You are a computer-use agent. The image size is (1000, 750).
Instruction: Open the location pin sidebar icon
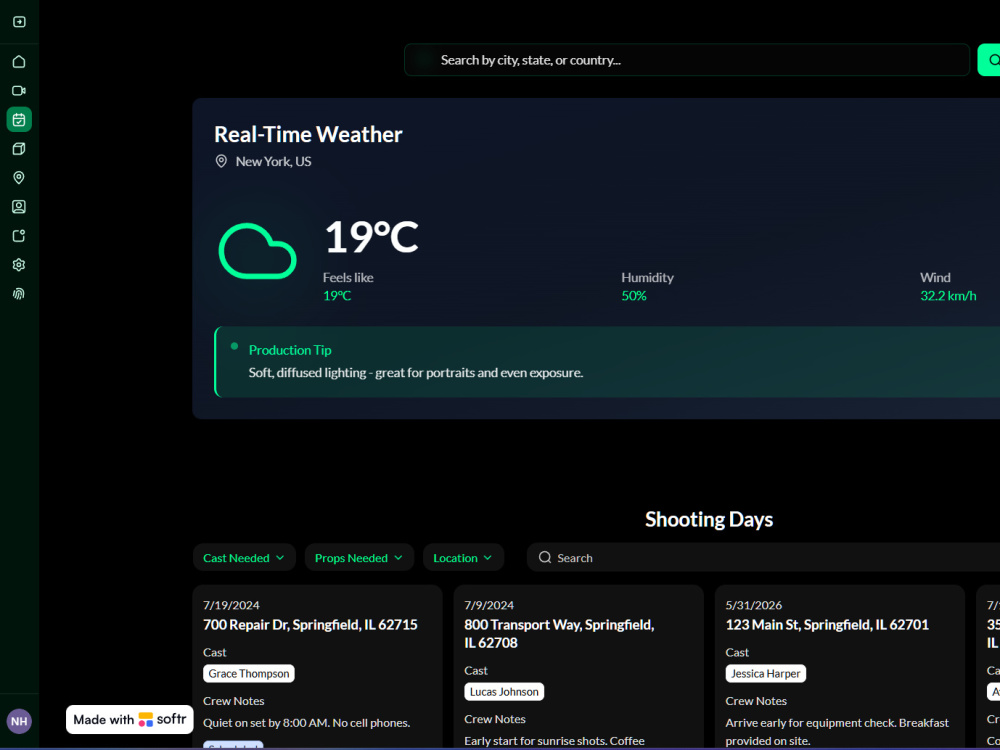tap(19, 177)
